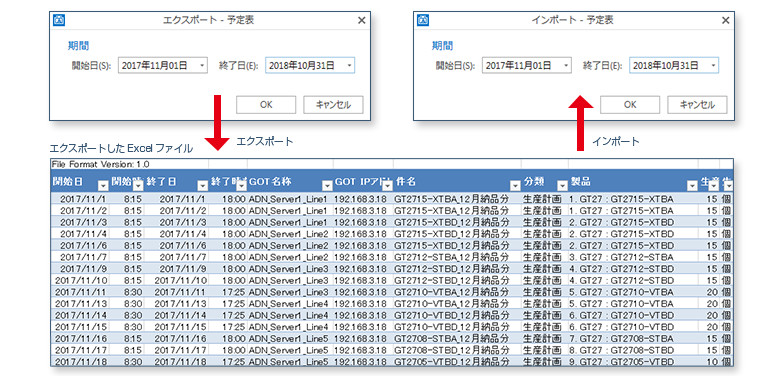Open the filter dropdown for the 分類 column
780x387 pixels.
pos(562,186)
